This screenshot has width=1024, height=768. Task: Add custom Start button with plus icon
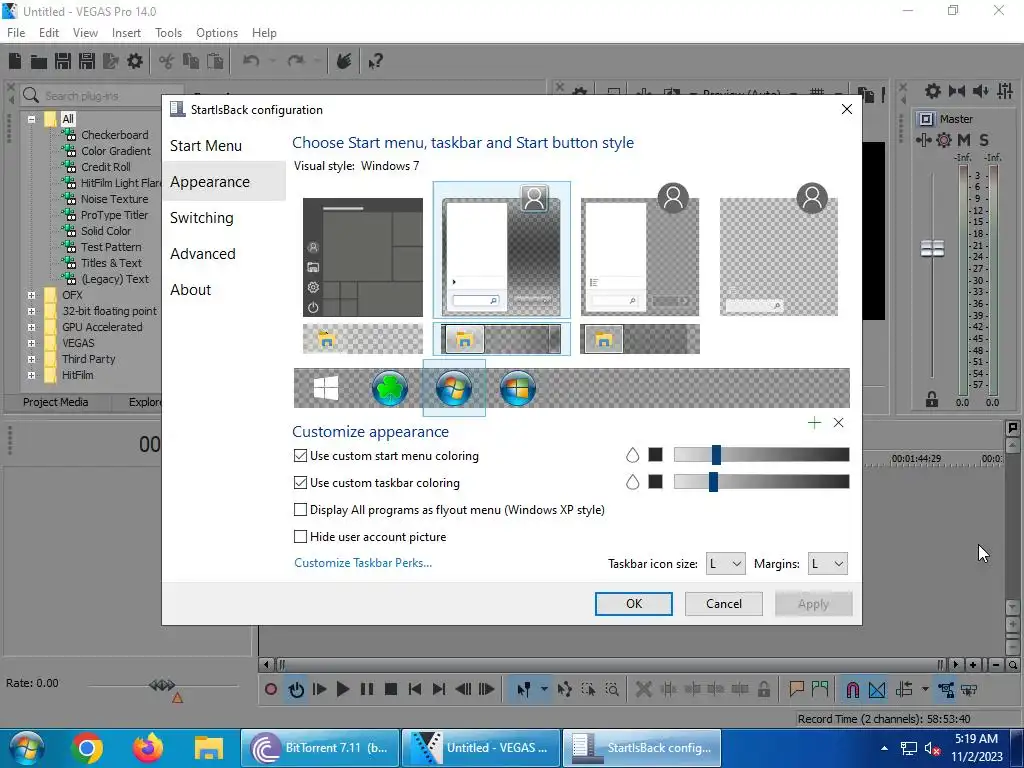pyautogui.click(x=814, y=423)
